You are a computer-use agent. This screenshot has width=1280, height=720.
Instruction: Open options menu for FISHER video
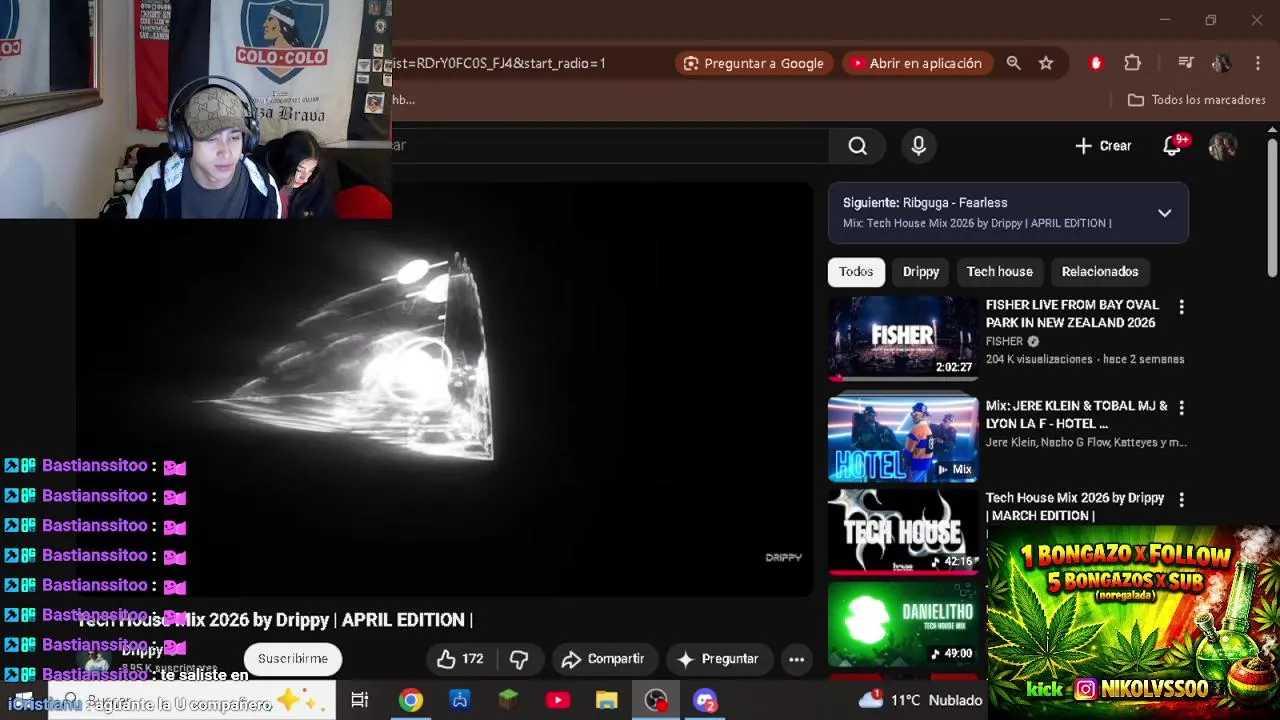coord(1181,308)
